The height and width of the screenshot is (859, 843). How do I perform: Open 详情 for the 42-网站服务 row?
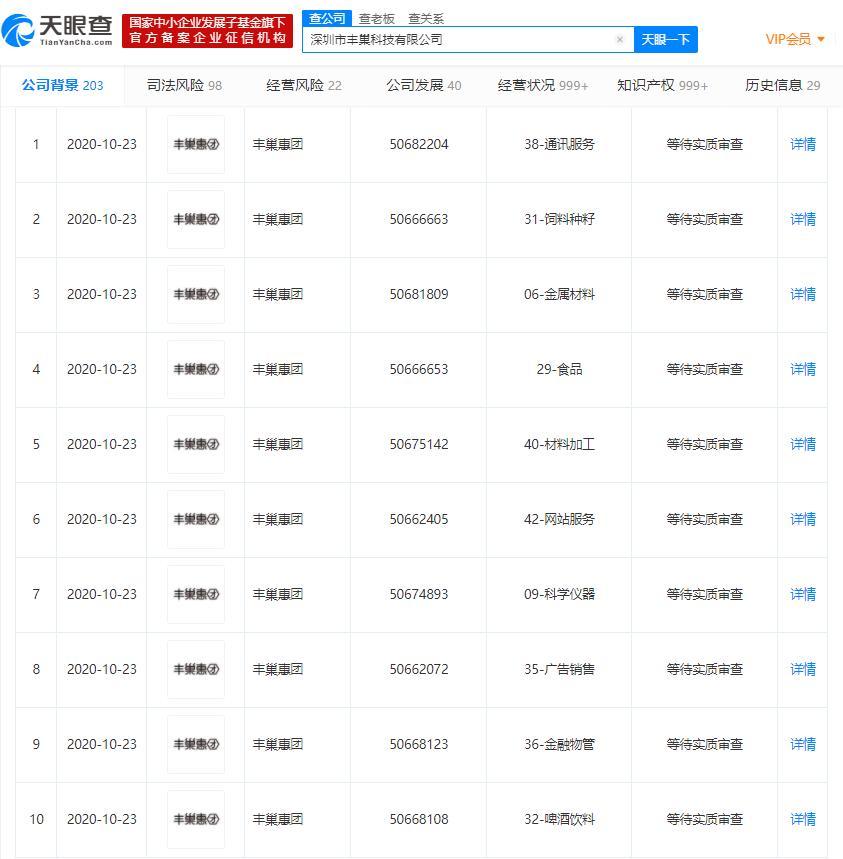pyautogui.click(x=803, y=519)
